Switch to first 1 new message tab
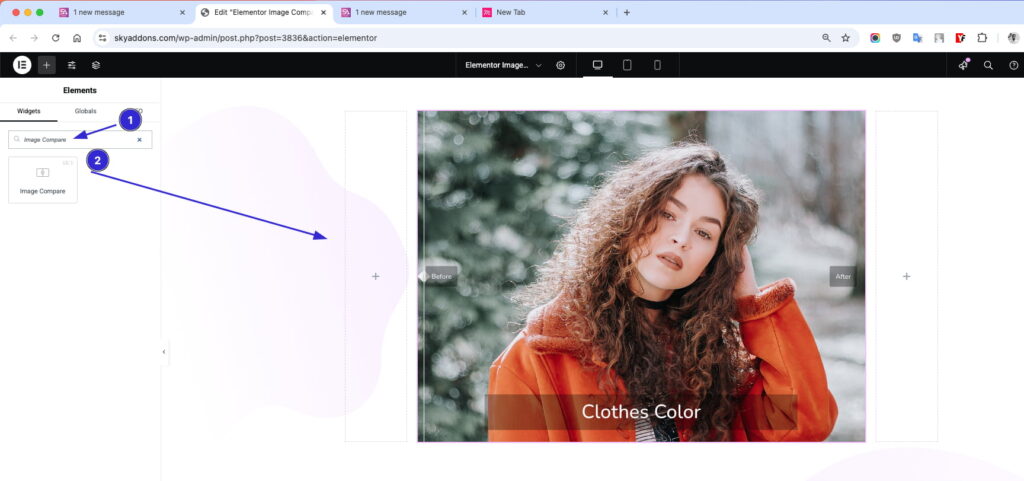1024x481 pixels. click(x=120, y=12)
